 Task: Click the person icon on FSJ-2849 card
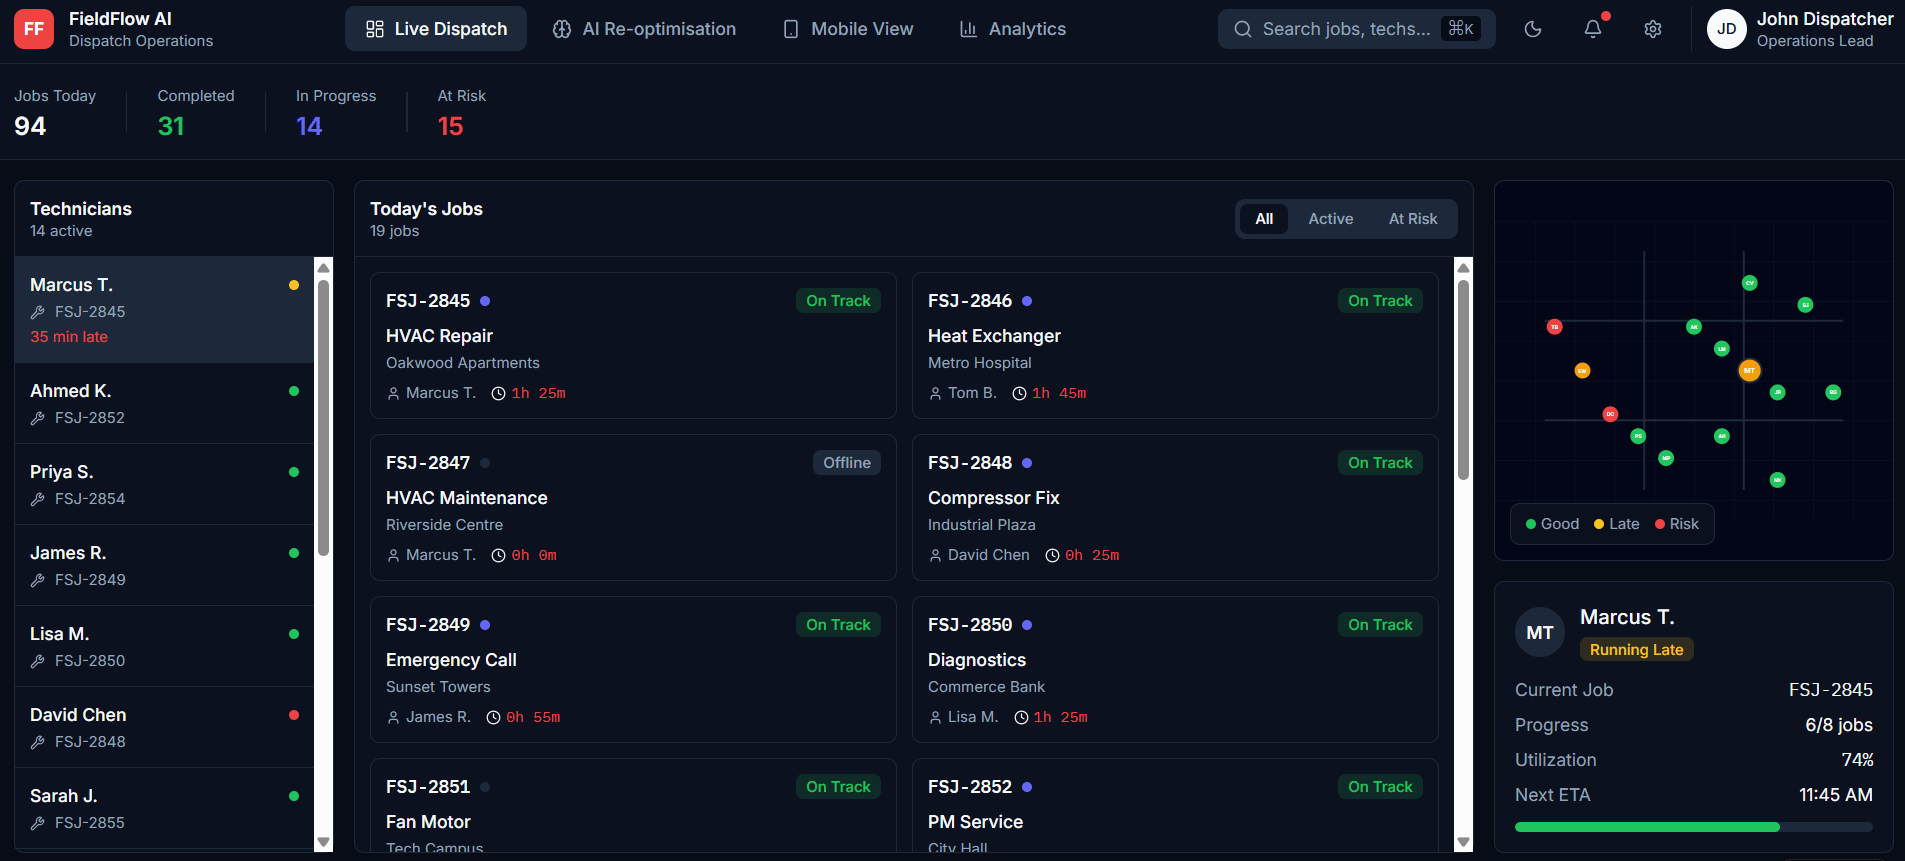coord(393,718)
